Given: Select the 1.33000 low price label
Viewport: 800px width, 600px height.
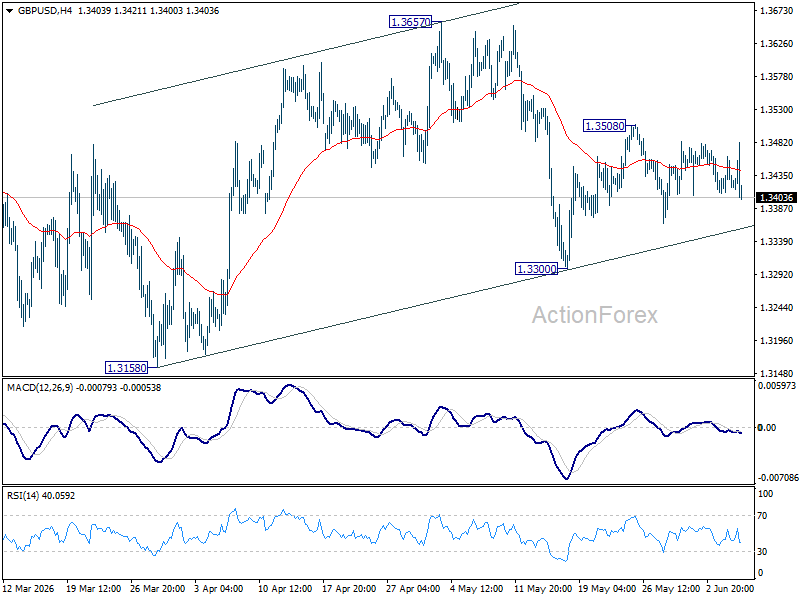Looking at the screenshot, I should coord(537,269).
